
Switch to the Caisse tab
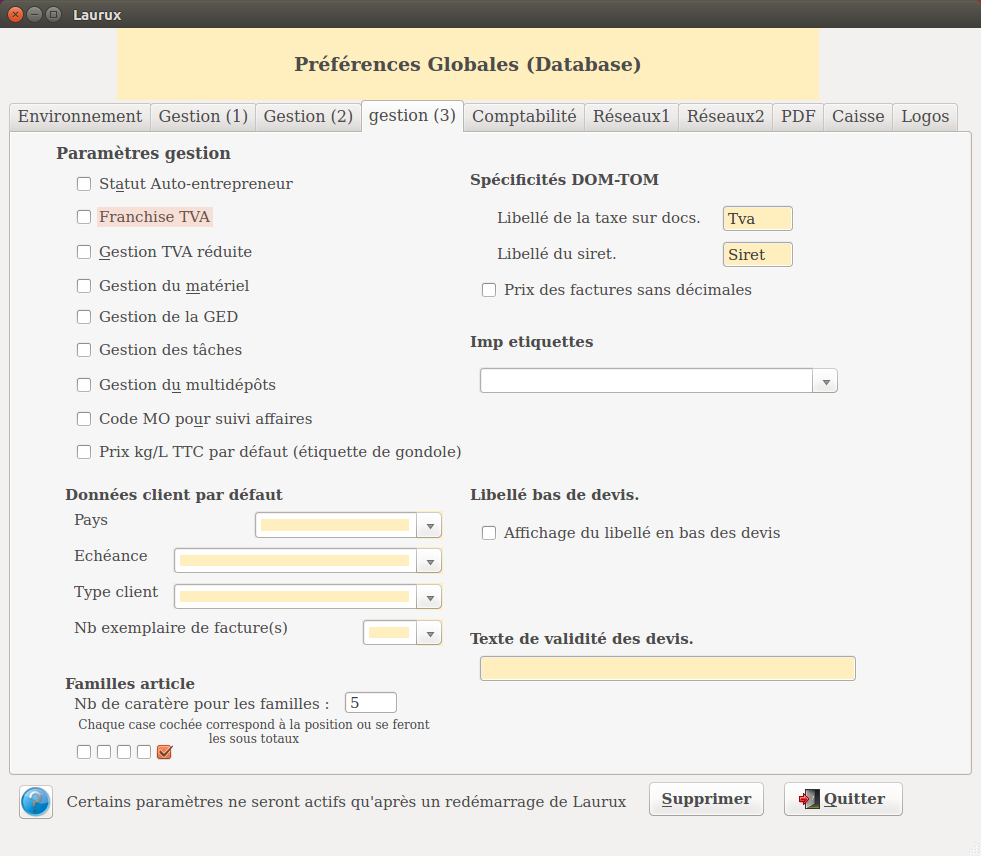pyautogui.click(x=858, y=117)
